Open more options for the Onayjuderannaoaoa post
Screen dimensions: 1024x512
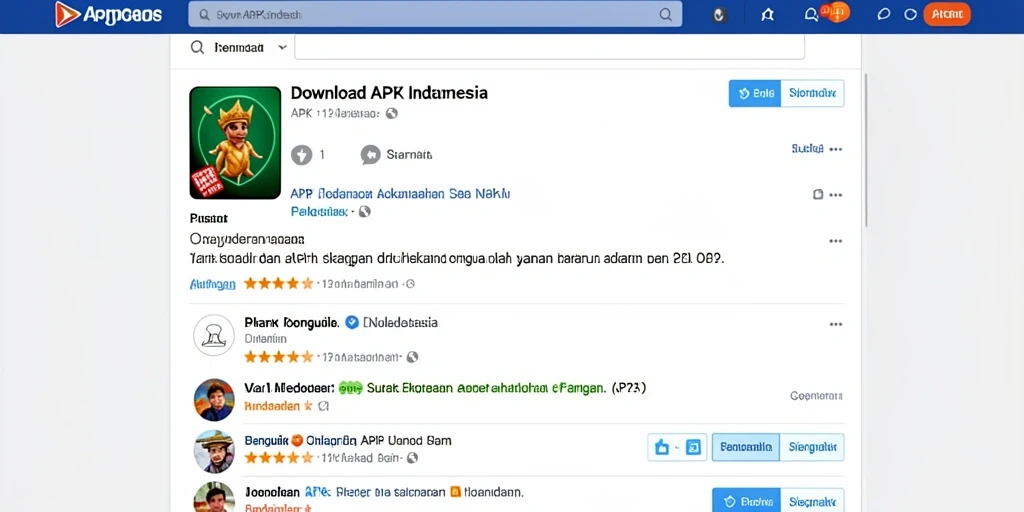coord(835,241)
